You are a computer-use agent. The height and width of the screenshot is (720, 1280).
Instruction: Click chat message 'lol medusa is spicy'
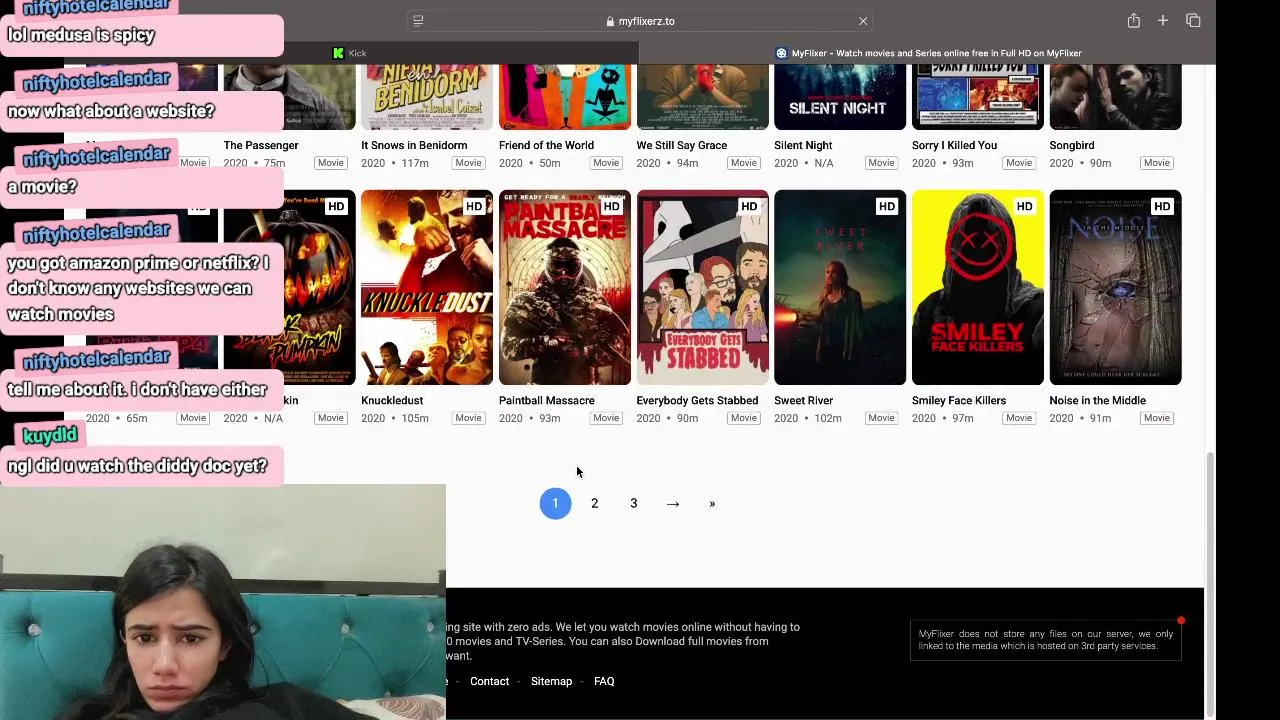[x=81, y=35]
